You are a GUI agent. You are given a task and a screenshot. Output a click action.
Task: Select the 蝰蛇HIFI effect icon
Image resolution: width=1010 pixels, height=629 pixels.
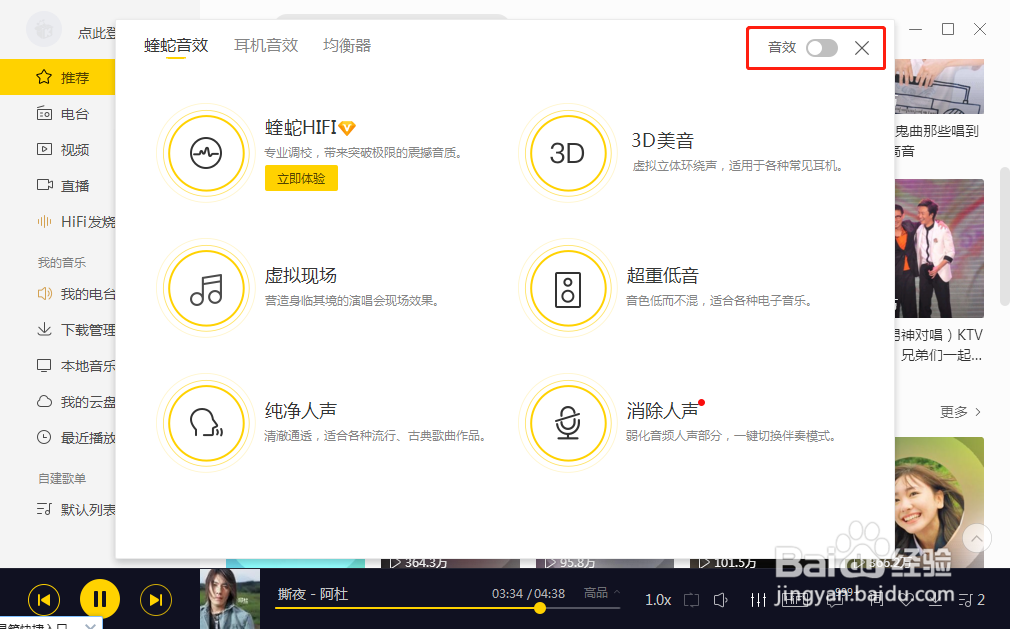tap(206, 153)
